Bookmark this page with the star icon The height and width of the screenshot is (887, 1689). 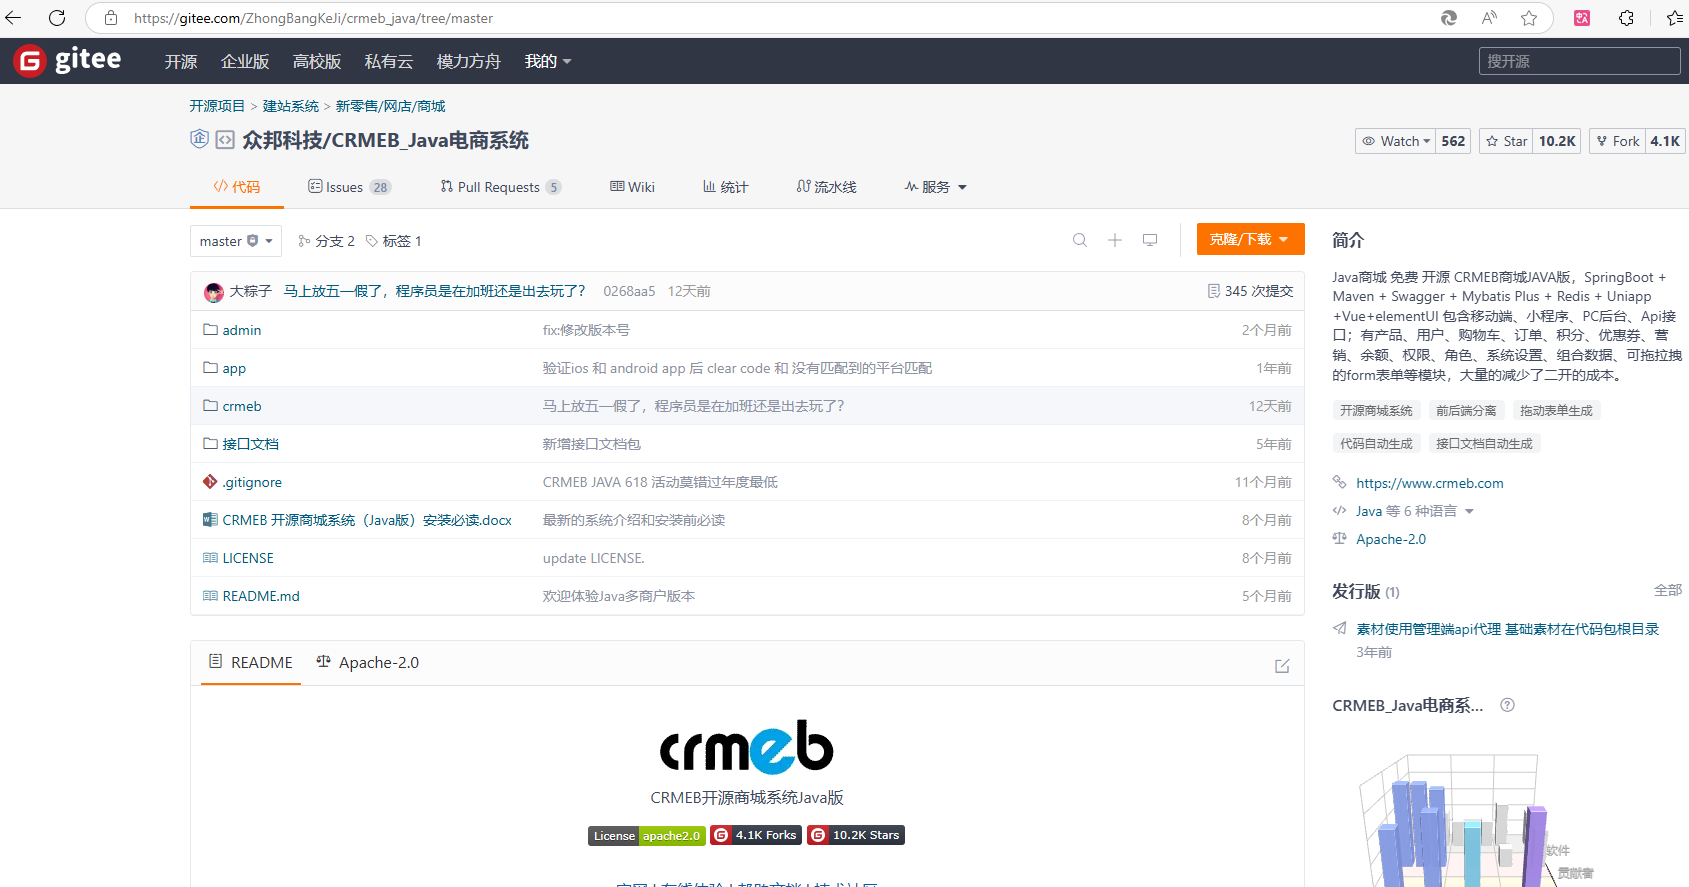click(x=1529, y=18)
